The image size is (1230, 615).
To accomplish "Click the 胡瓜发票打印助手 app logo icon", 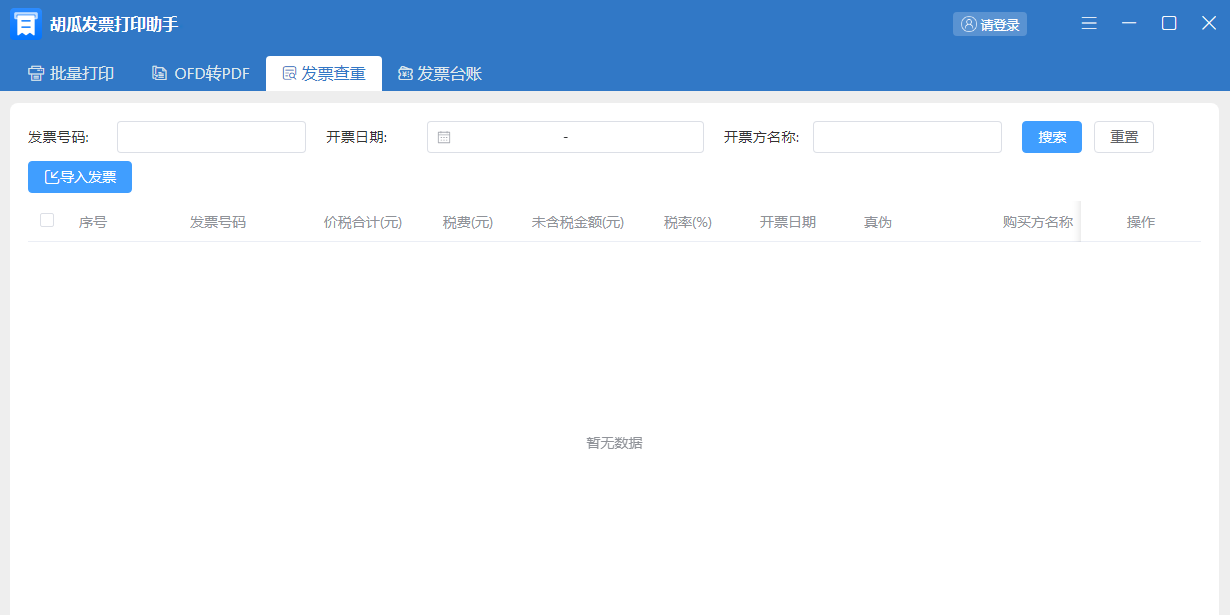I will point(25,24).
